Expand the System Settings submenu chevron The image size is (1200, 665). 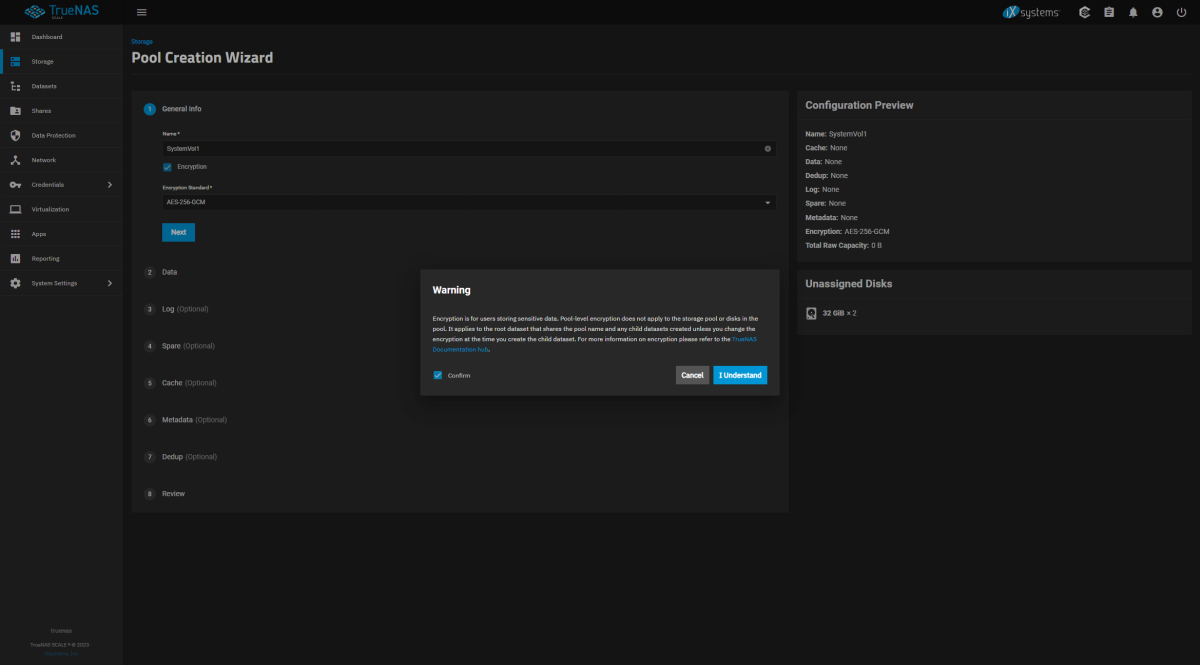pyautogui.click(x=110, y=283)
